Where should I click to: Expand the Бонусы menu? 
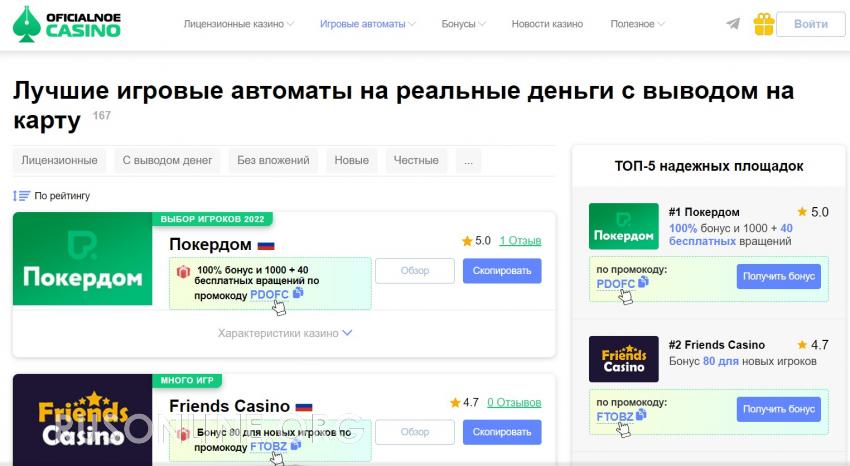tap(463, 24)
